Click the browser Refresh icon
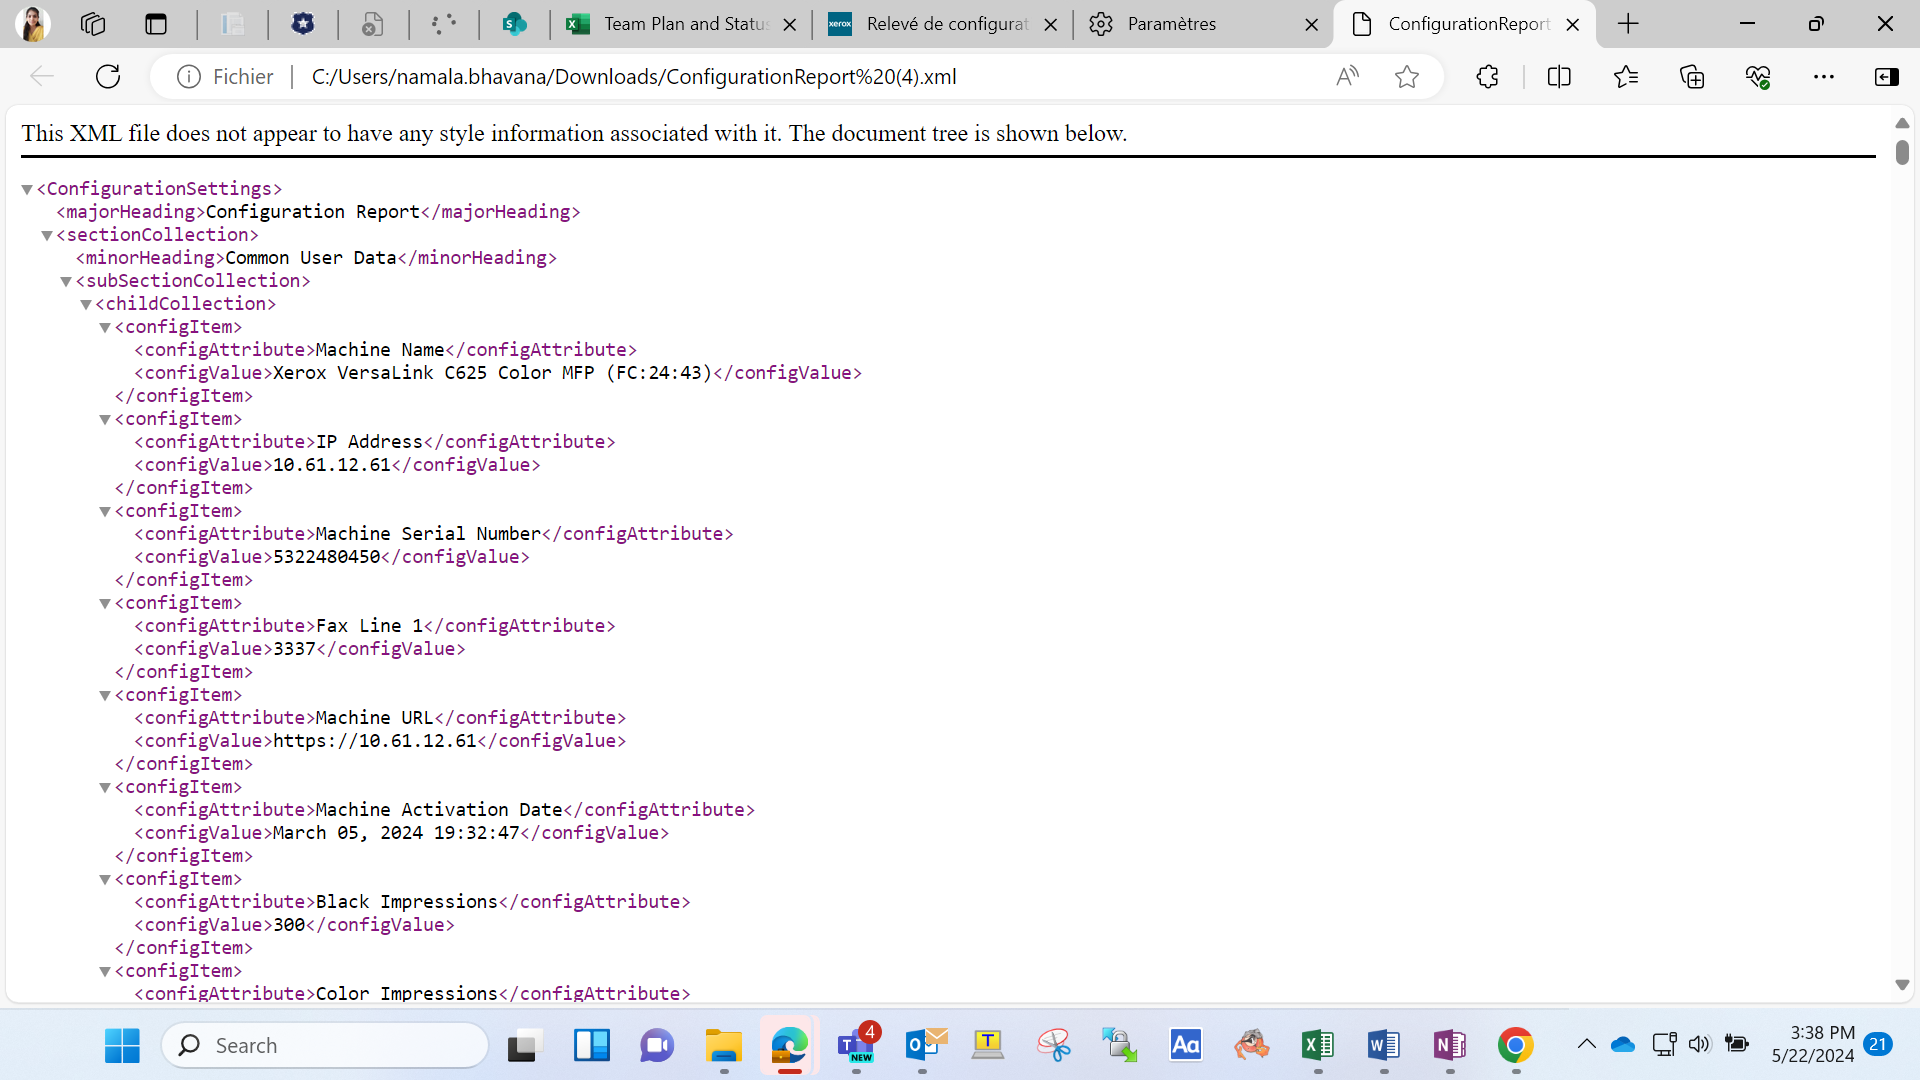This screenshot has height=1080, width=1920. coord(108,77)
